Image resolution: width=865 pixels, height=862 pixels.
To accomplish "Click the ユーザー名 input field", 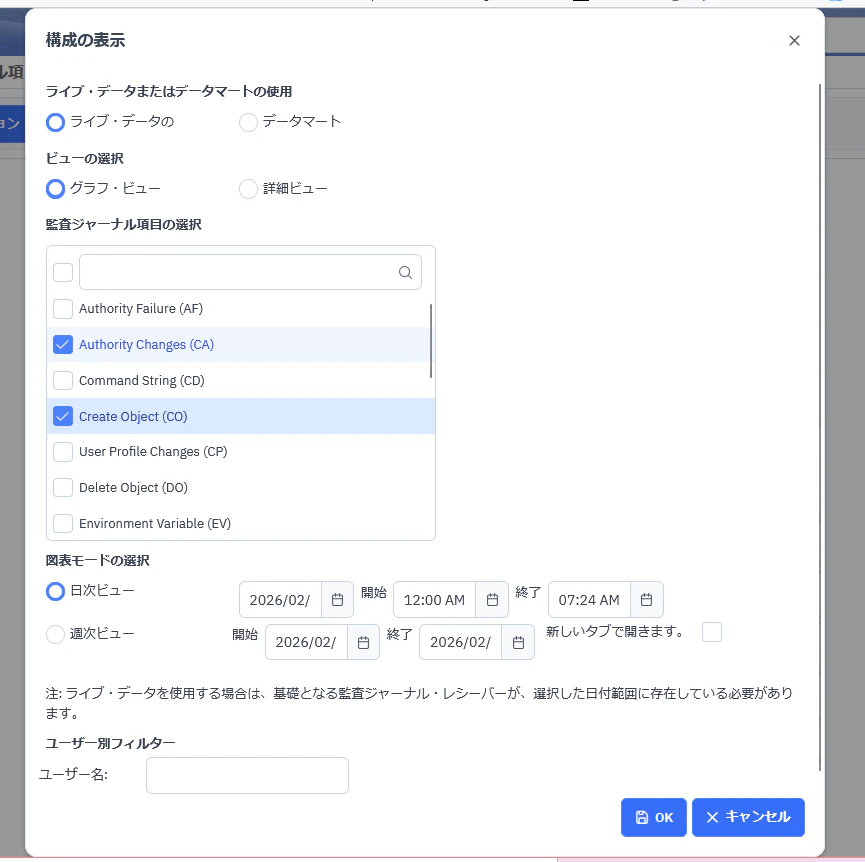I will pyautogui.click(x=247, y=775).
